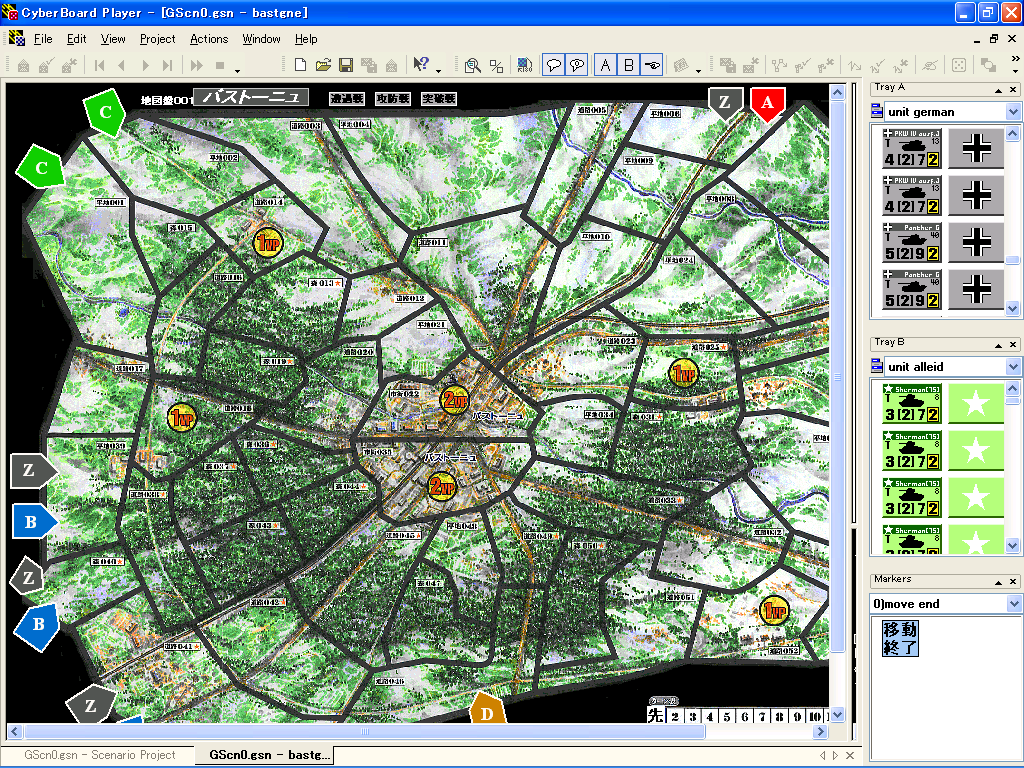Step forward one move in playback
The image size is (1024, 768).
(145, 65)
